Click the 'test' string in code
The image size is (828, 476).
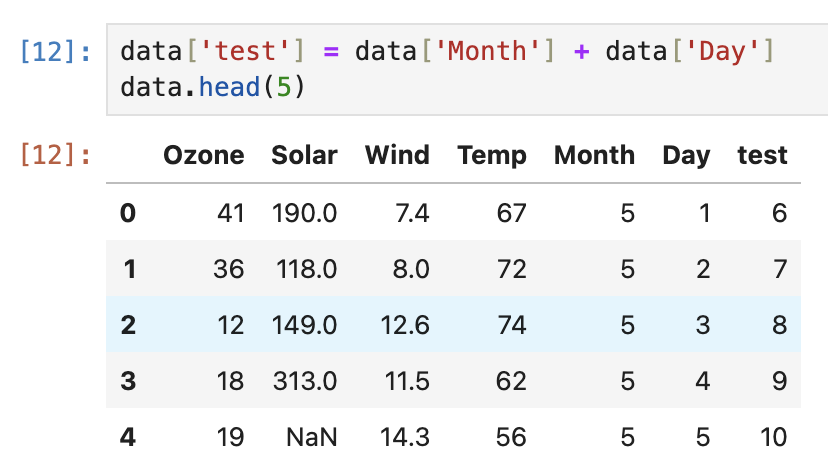(x=245, y=52)
